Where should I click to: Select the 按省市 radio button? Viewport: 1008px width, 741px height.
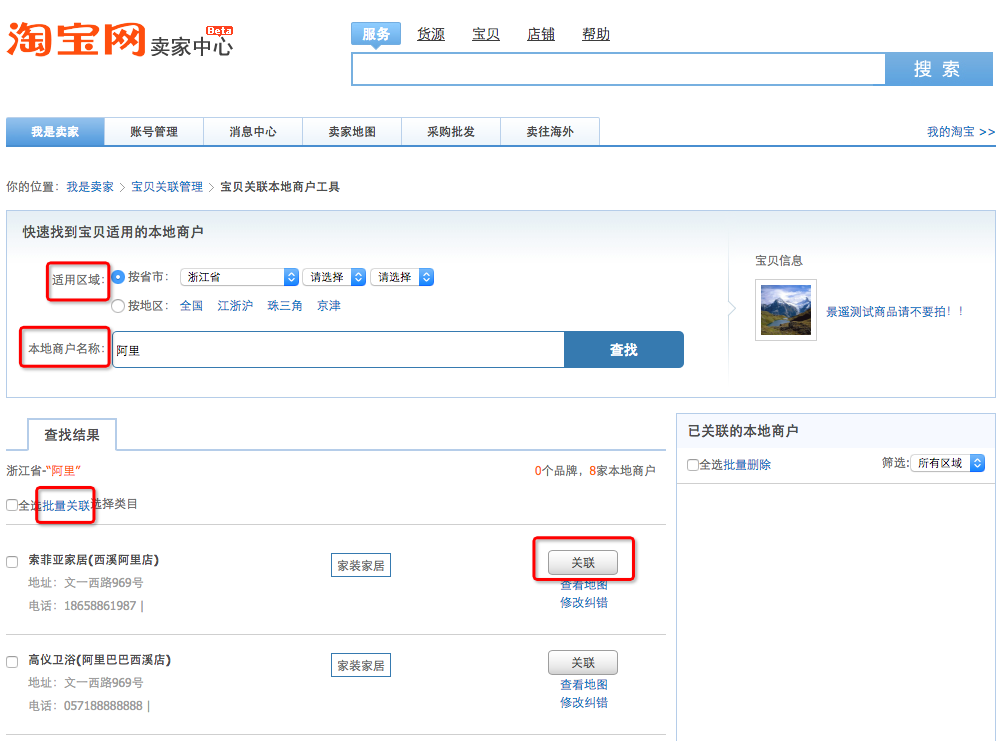[x=118, y=277]
